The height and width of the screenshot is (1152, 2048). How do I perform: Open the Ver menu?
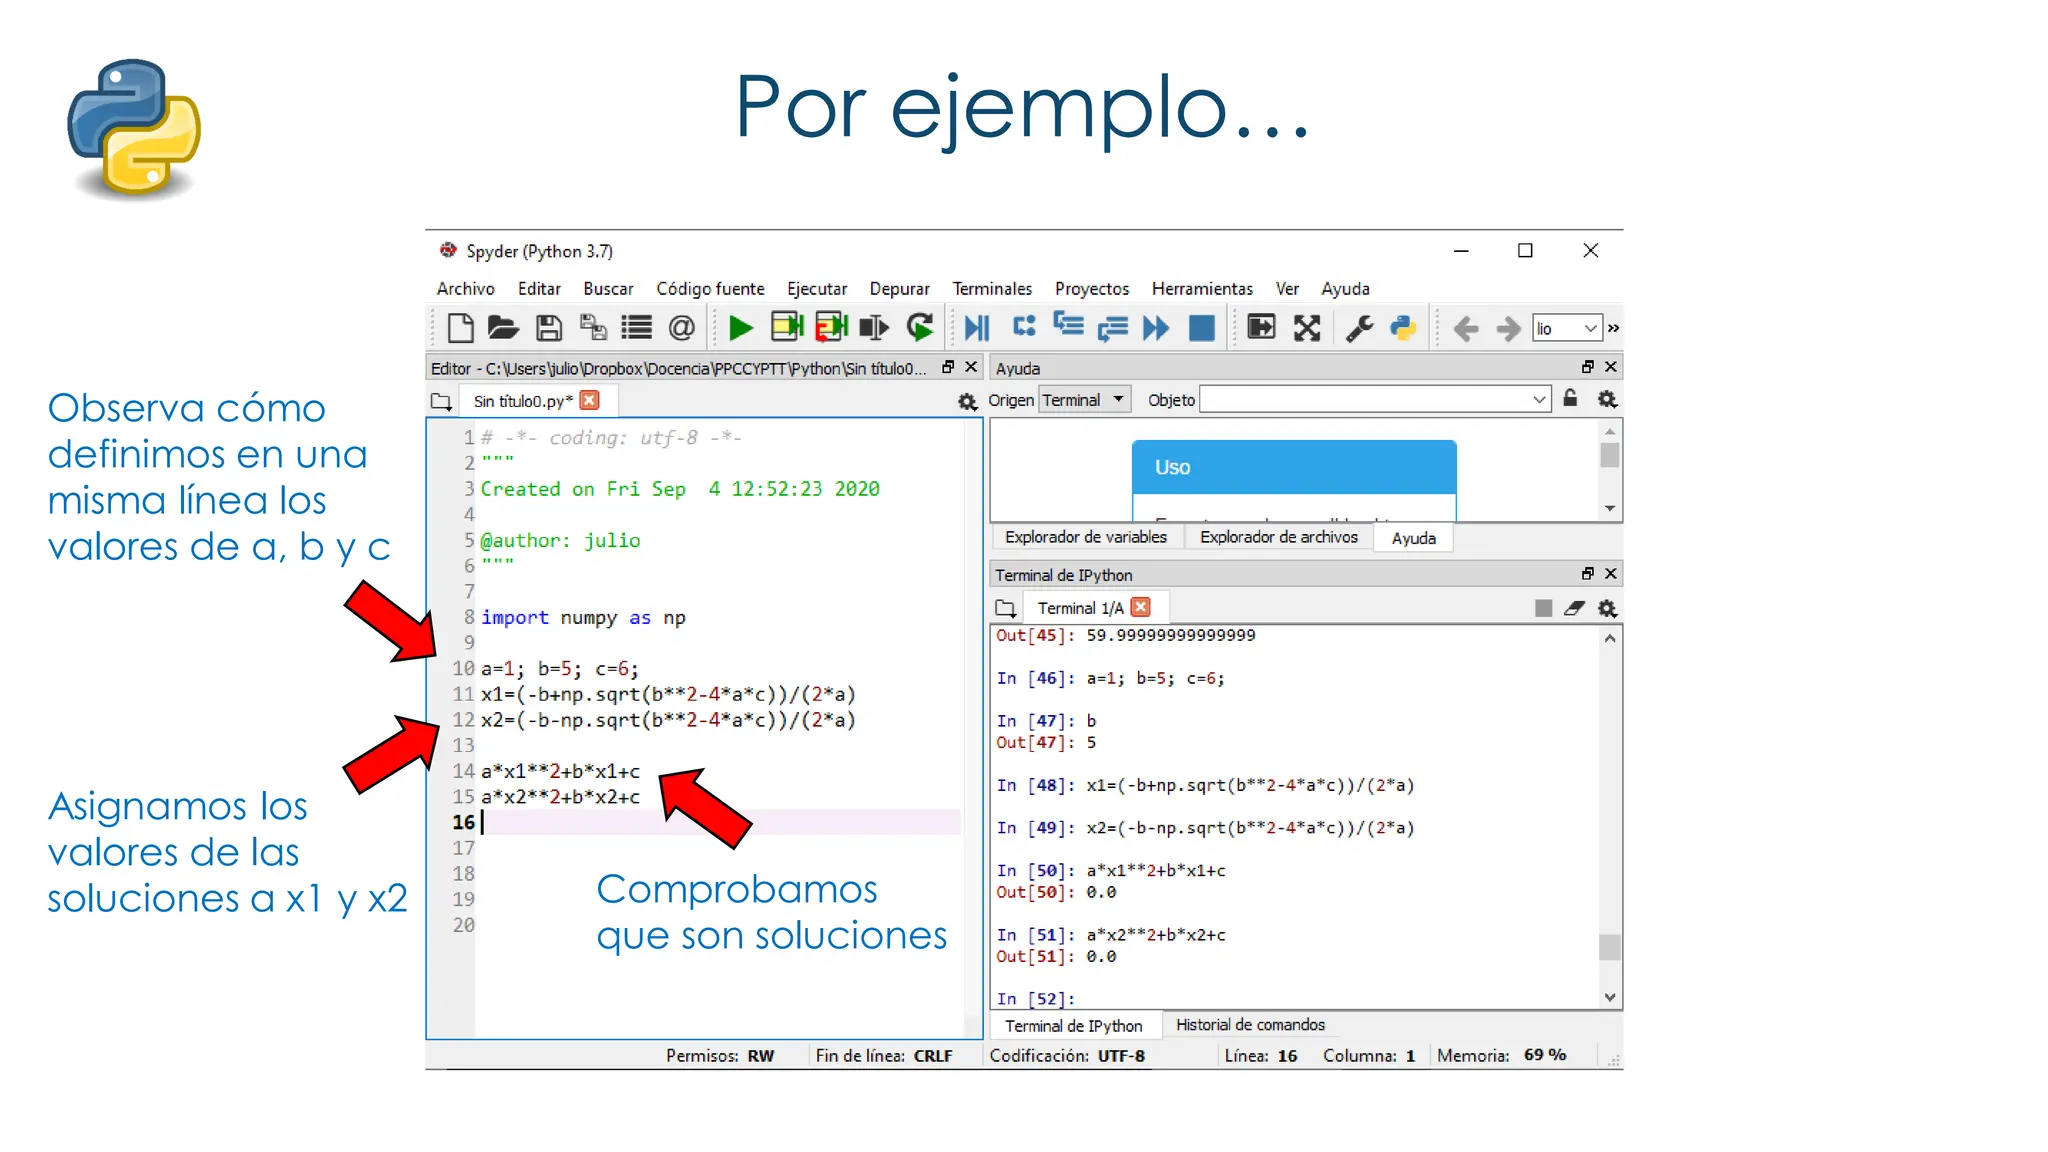(x=1287, y=288)
